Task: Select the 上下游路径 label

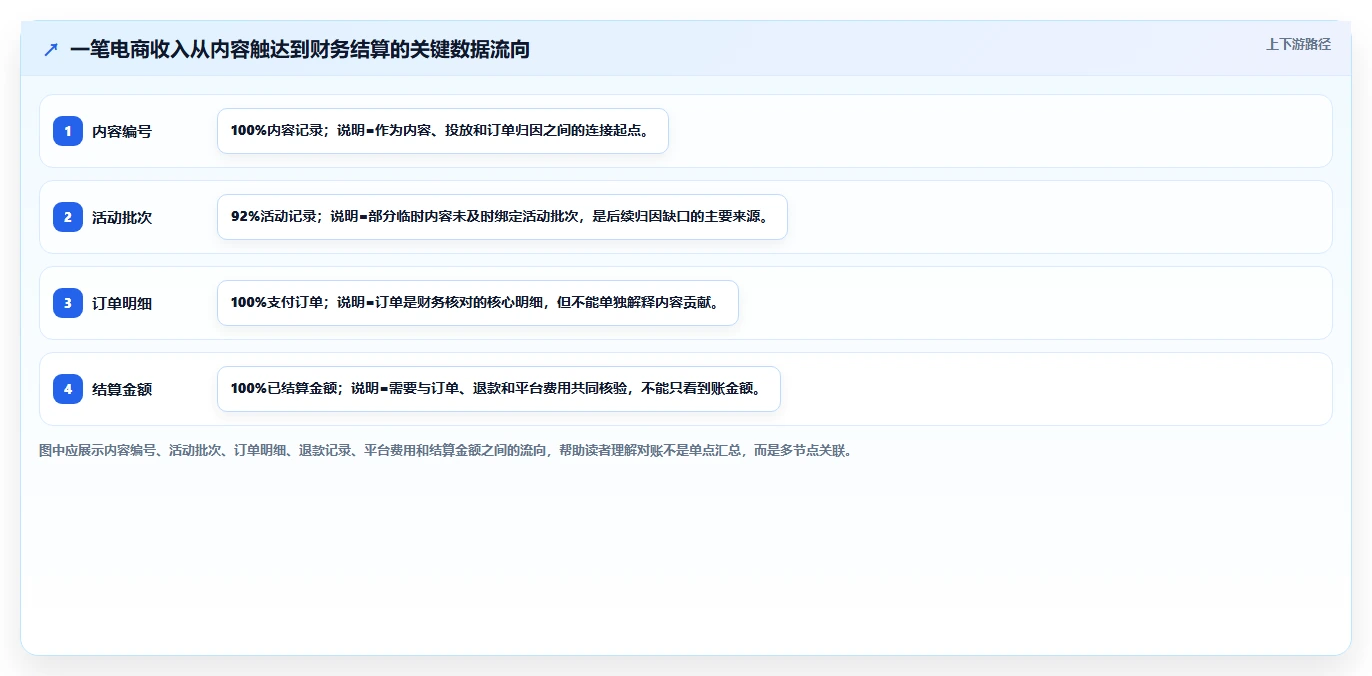Action: [1298, 44]
